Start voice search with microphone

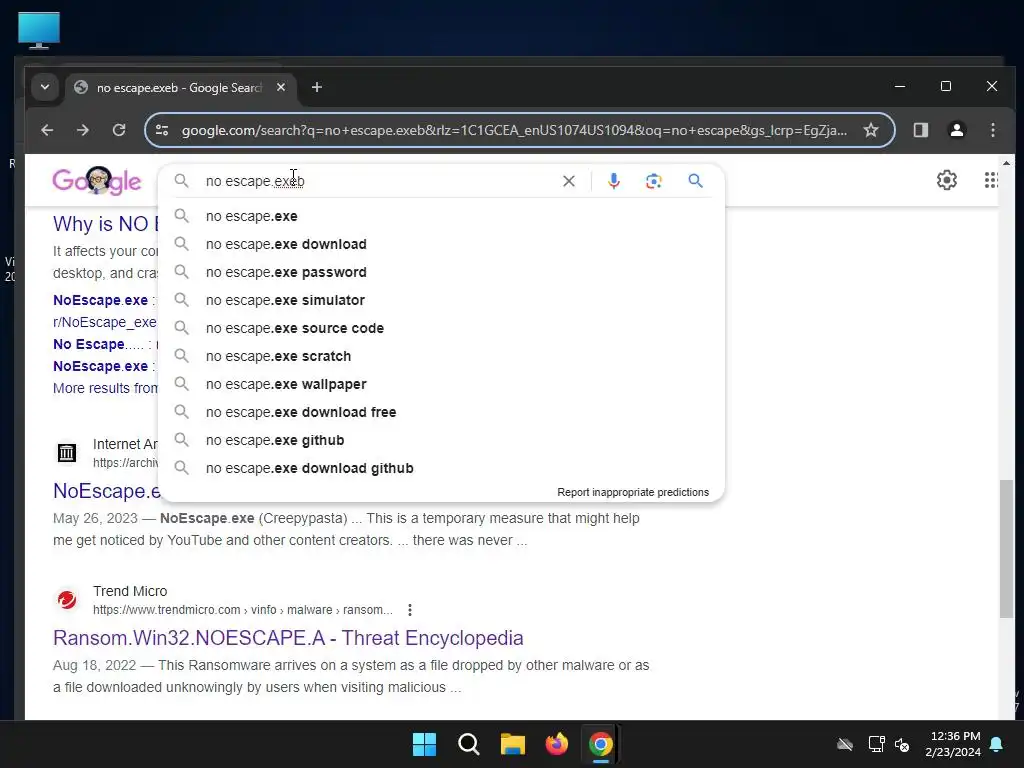(613, 181)
